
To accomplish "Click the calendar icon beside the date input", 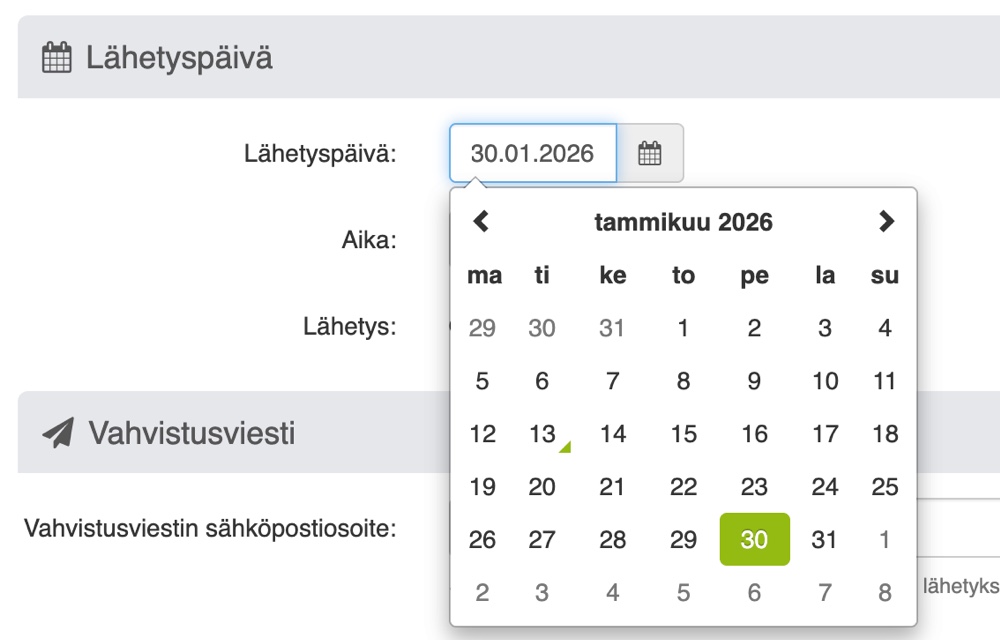I will (651, 153).
